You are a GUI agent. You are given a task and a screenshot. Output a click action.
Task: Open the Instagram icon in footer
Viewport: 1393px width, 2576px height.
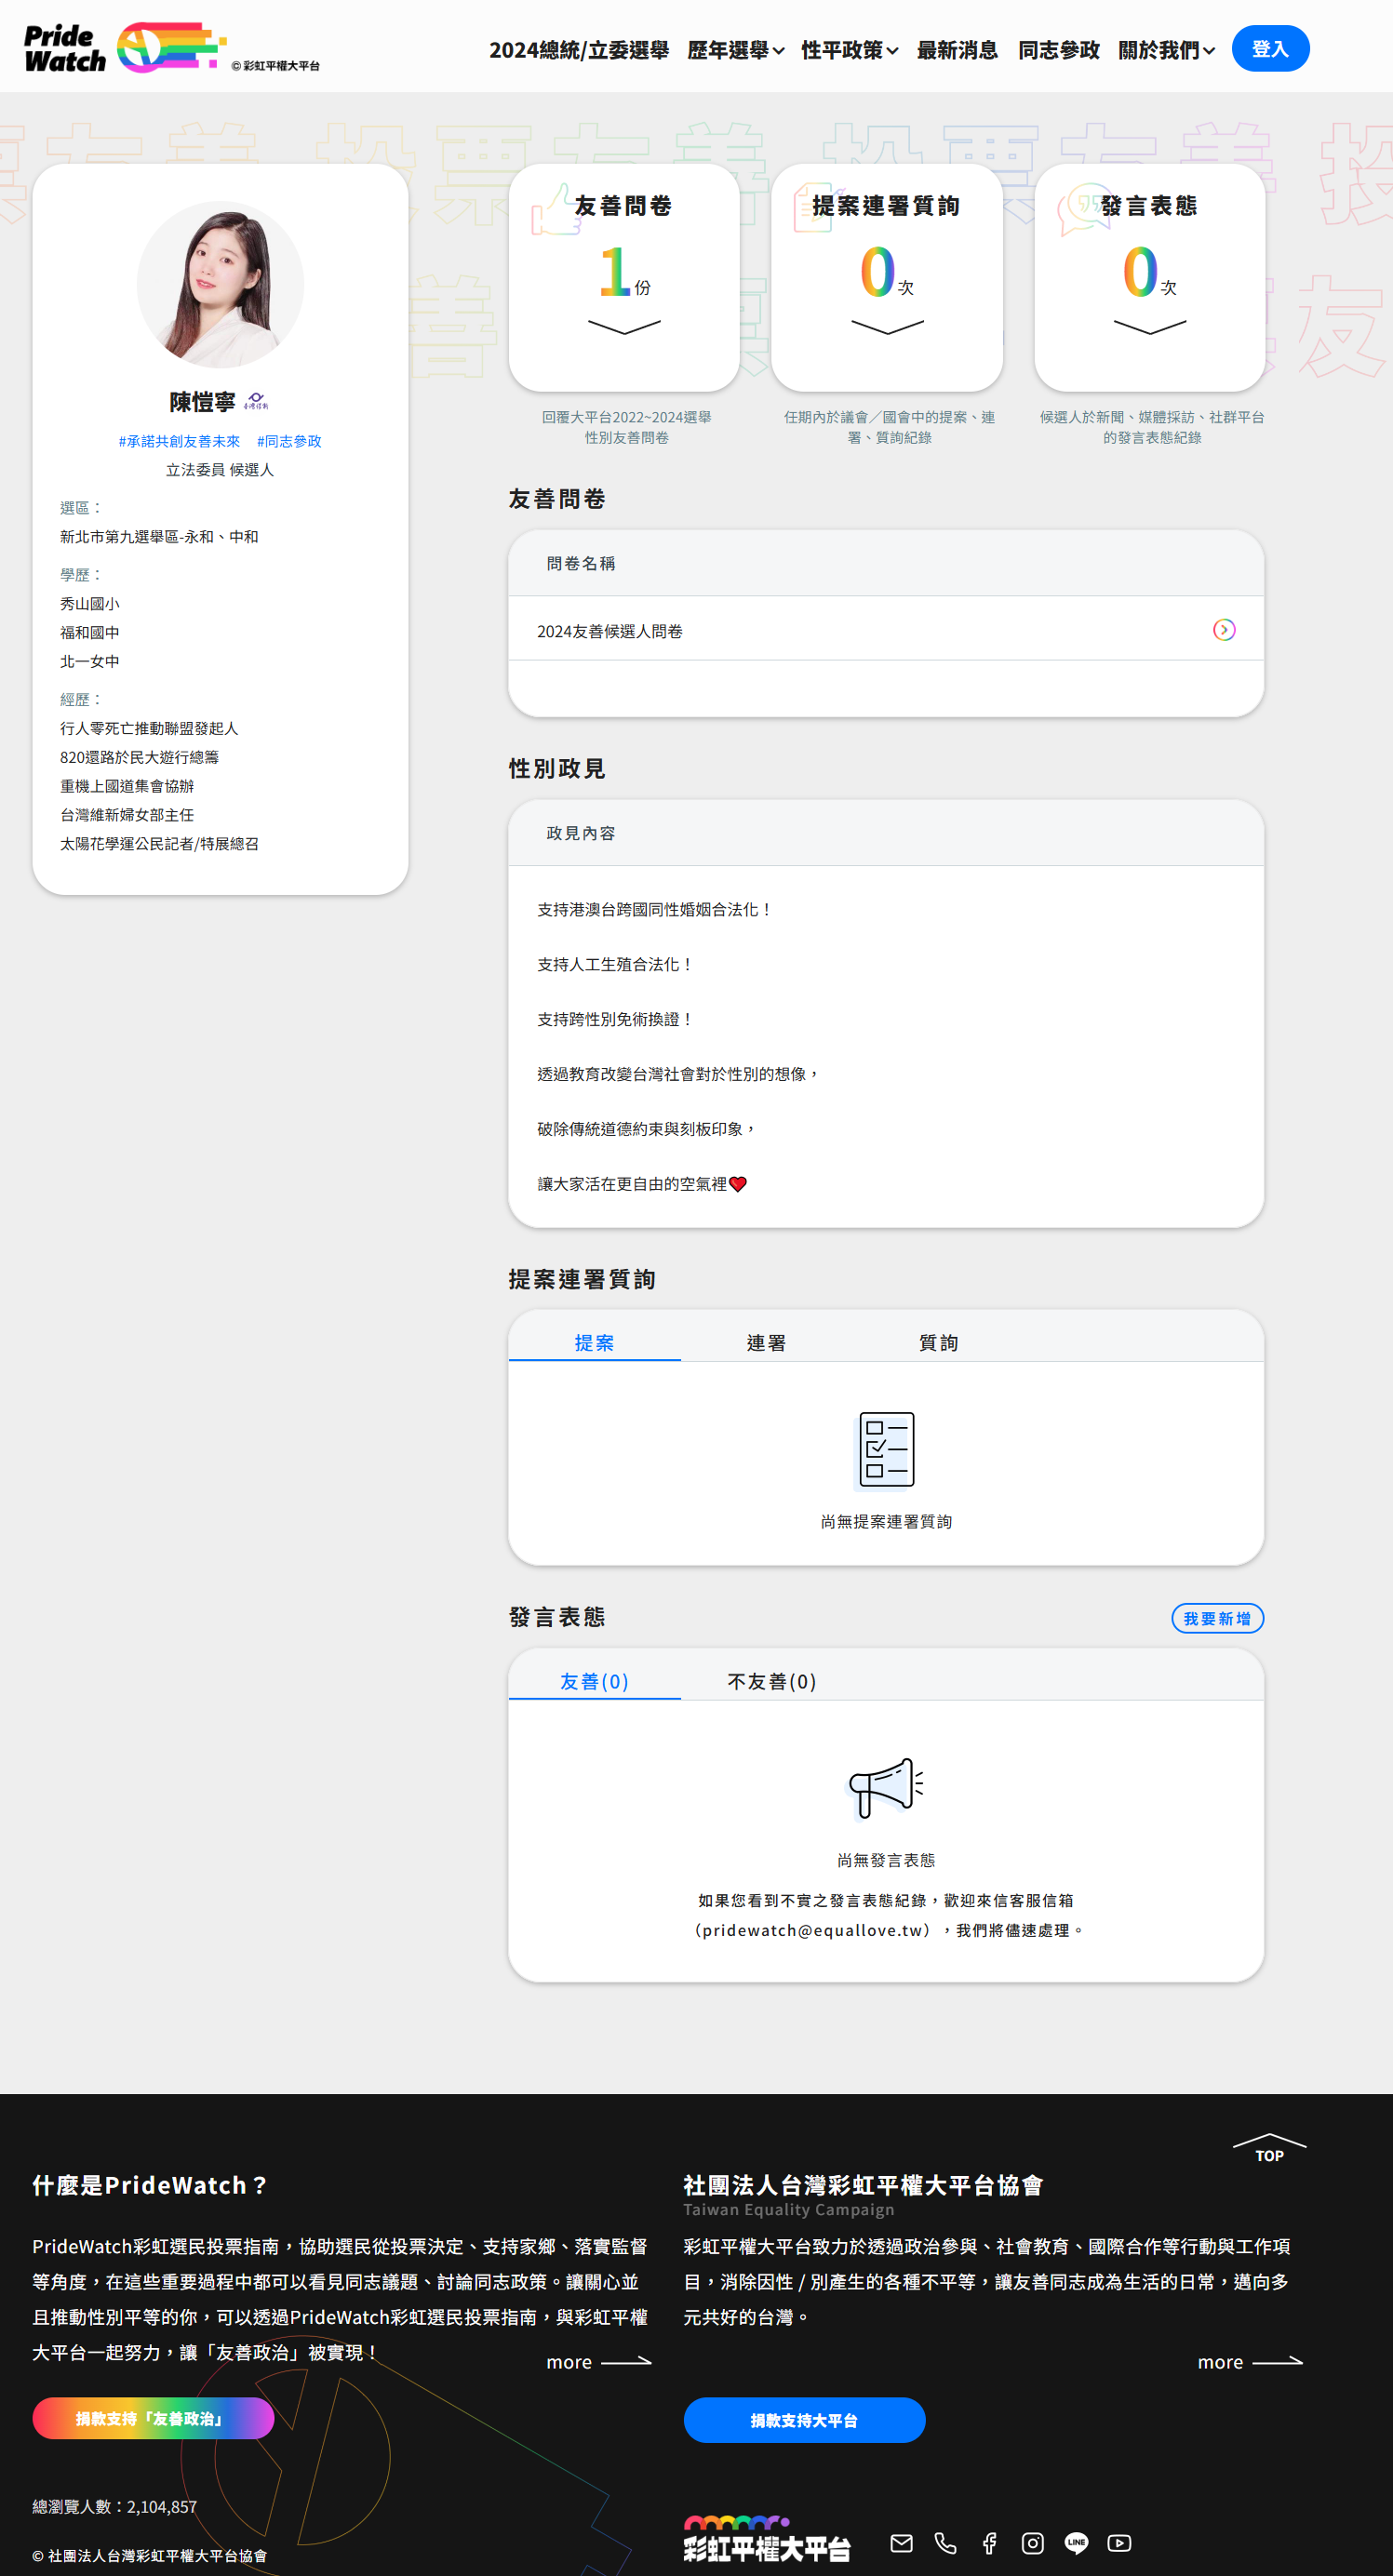[x=1033, y=2543]
